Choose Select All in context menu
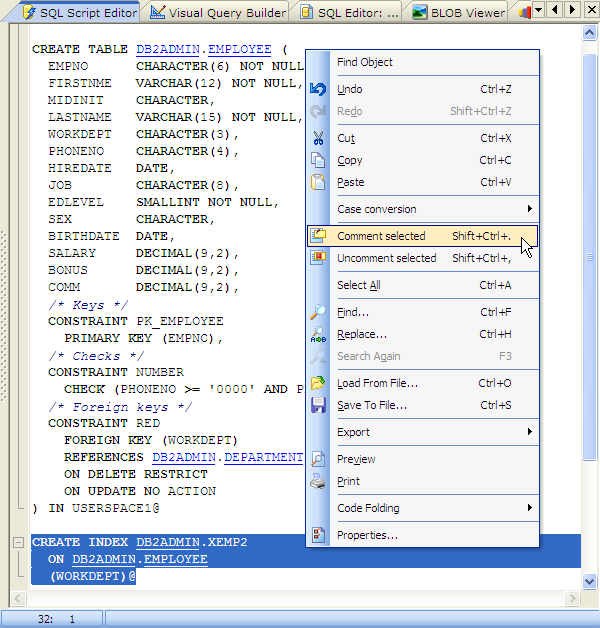This screenshot has width=600, height=628. [x=423, y=285]
